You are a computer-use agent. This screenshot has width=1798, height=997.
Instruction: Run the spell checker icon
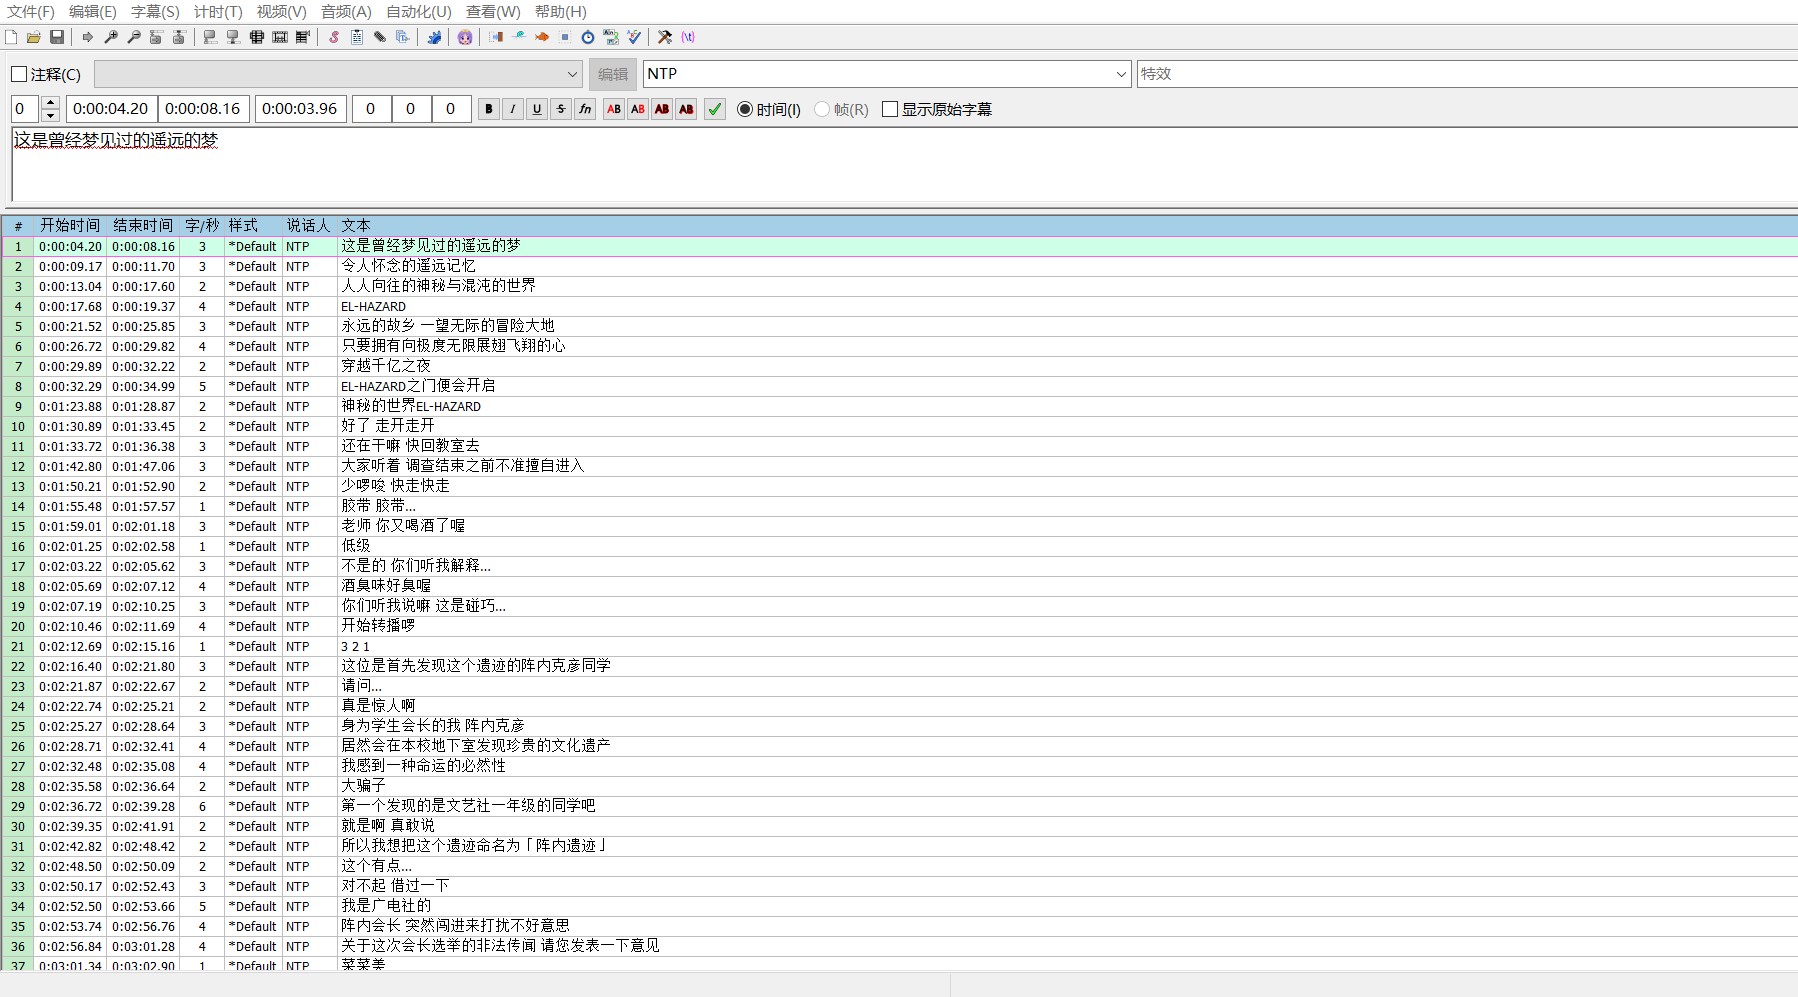click(x=634, y=37)
